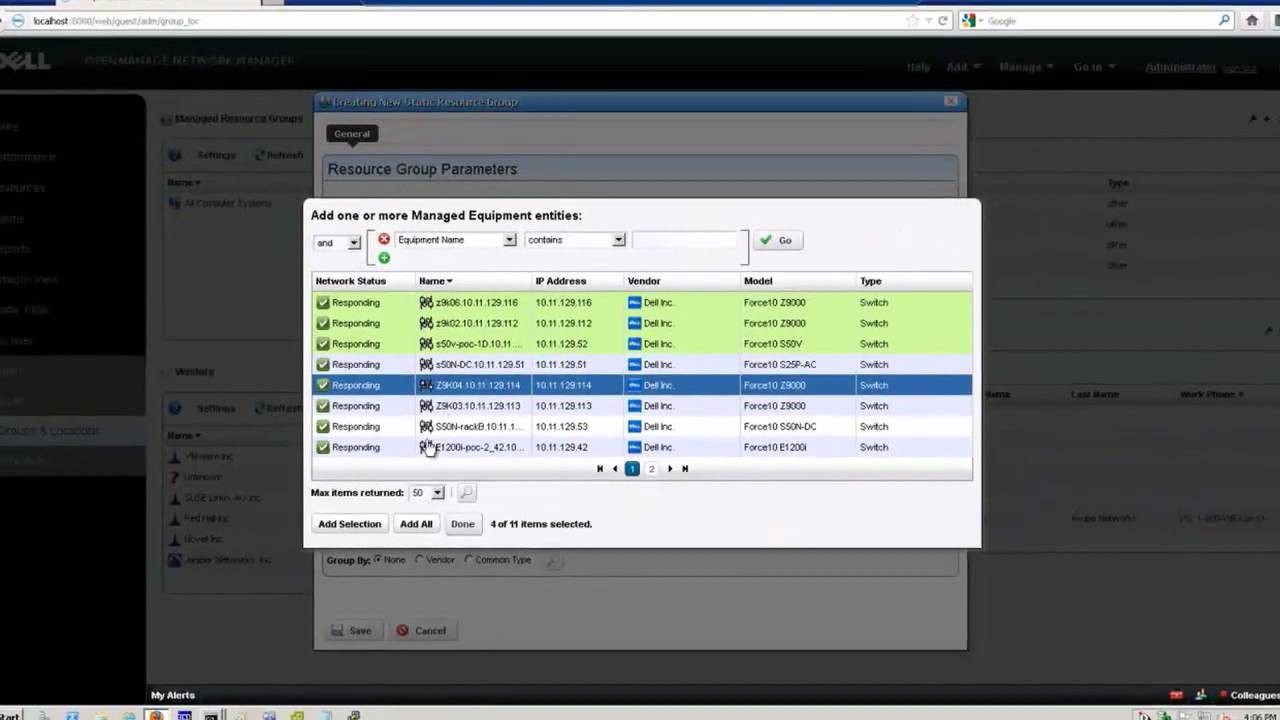
Task: Click the Responding status check for s50N-DC row
Action: (x=323, y=365)
